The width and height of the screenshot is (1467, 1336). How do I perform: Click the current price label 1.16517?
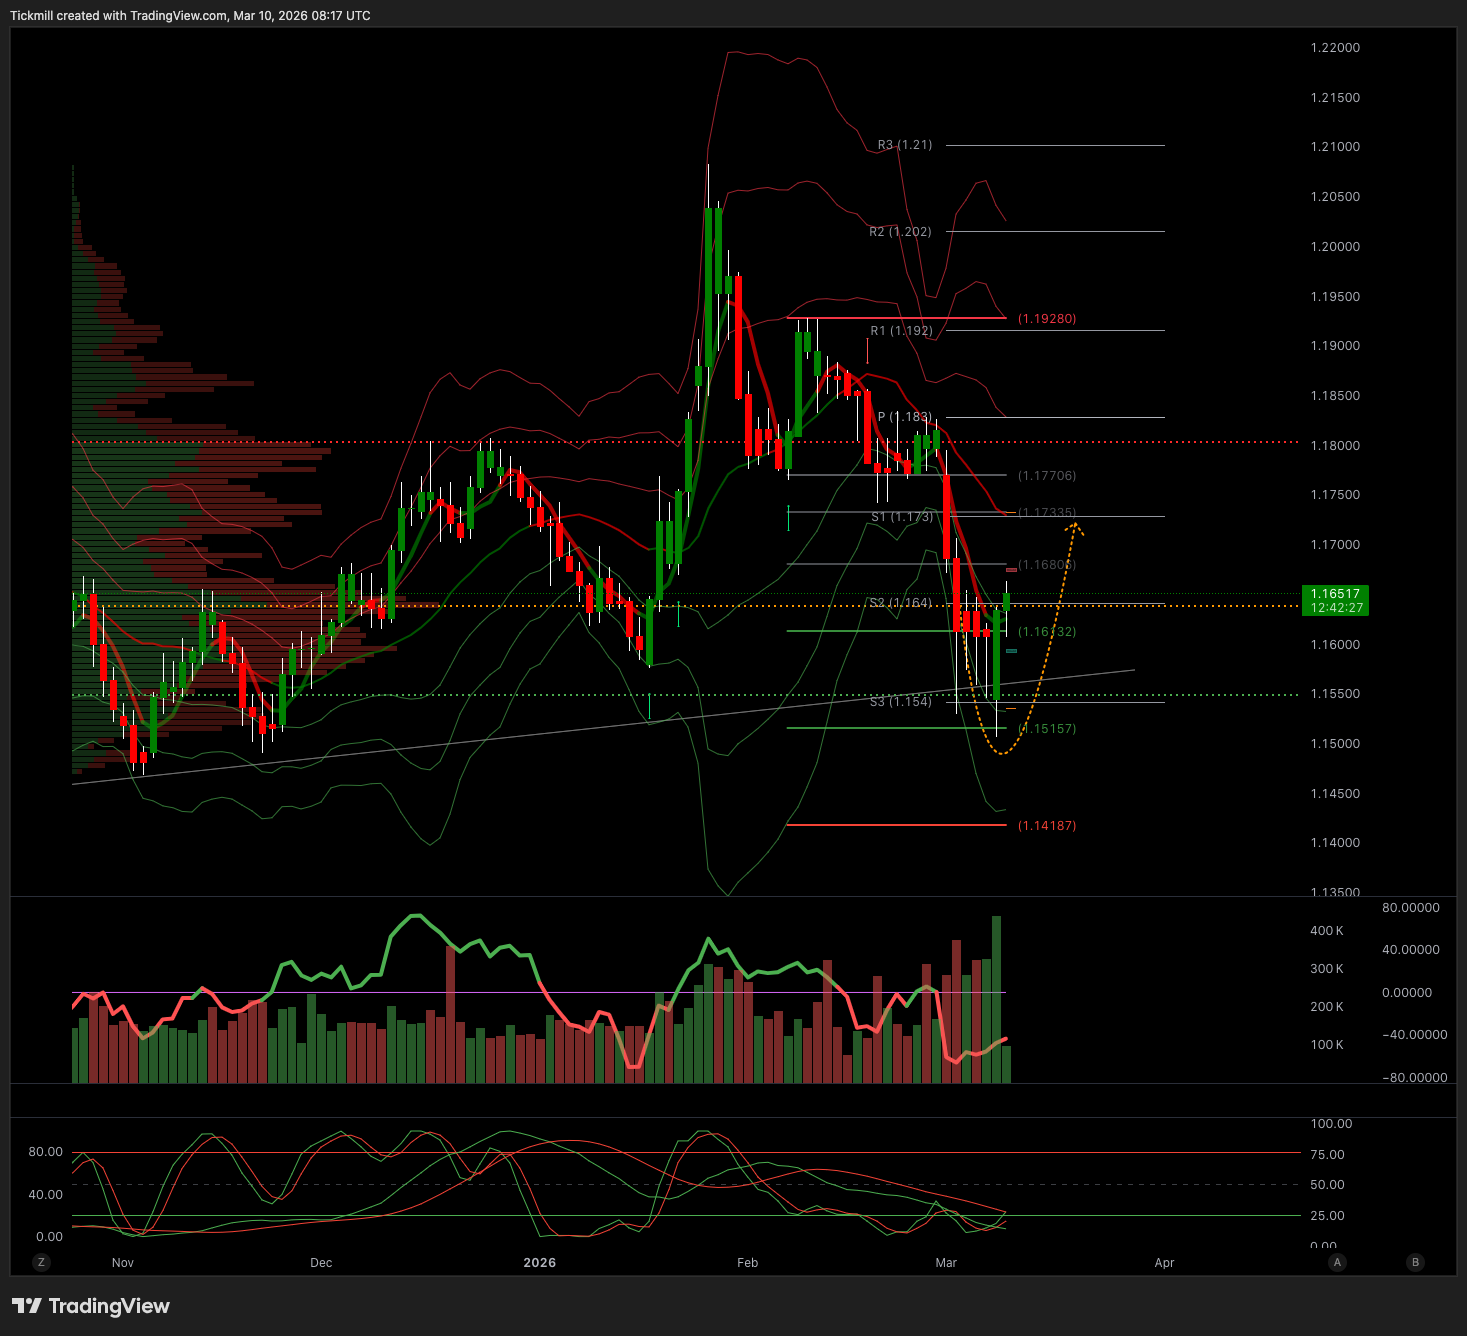pos(1336,594)
